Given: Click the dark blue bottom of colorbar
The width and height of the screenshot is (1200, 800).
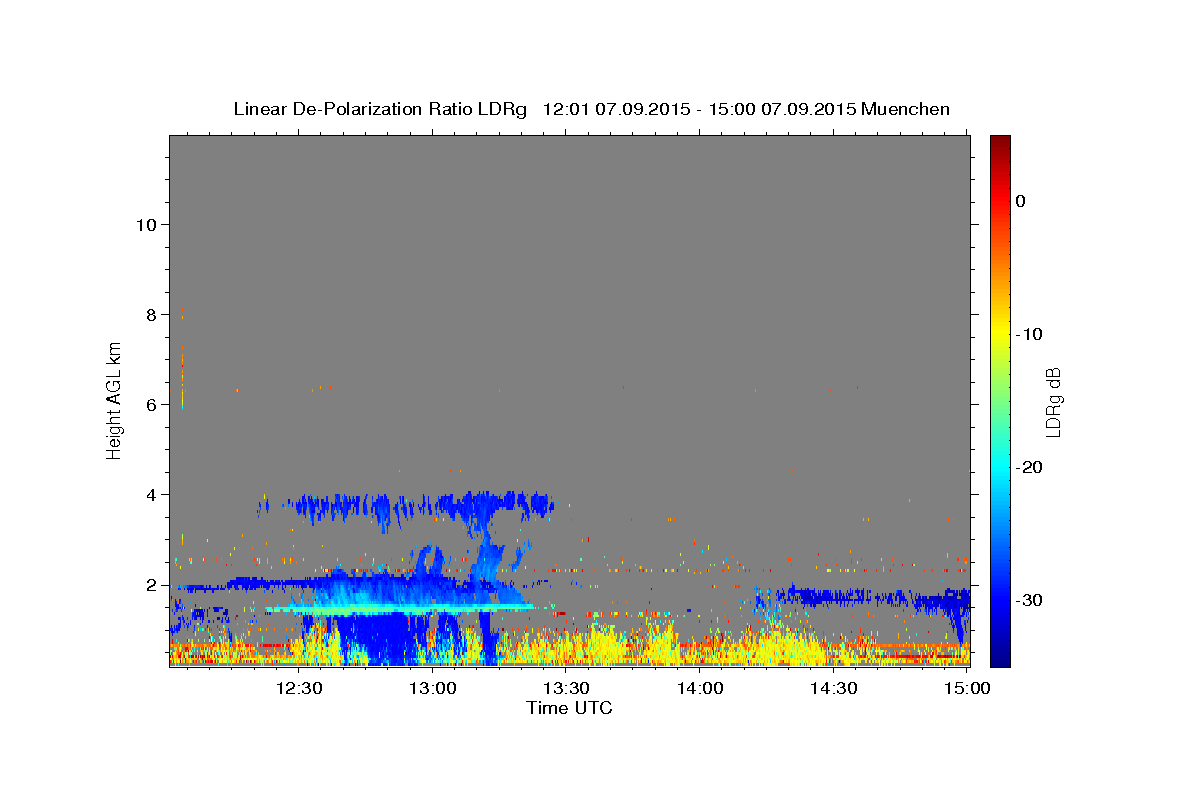Looking at the screenshot, I should coord(1000,655).
